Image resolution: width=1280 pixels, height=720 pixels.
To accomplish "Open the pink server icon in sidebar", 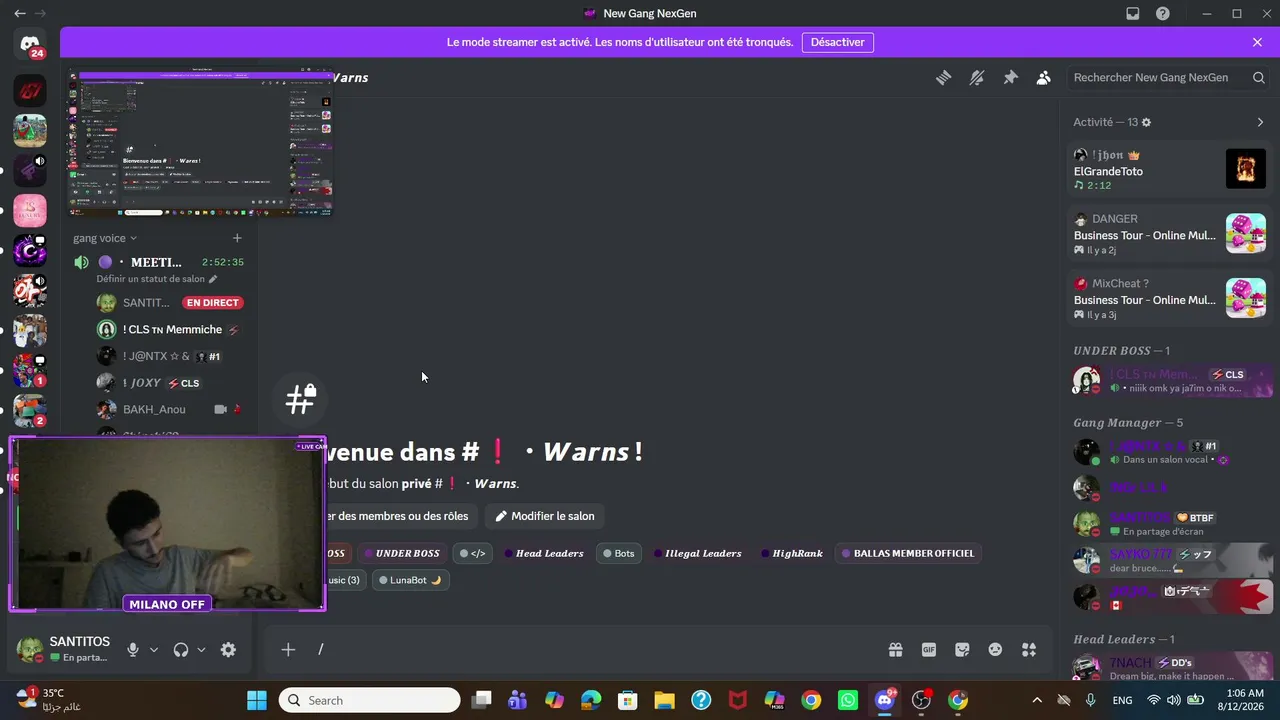I will point(30,211).
